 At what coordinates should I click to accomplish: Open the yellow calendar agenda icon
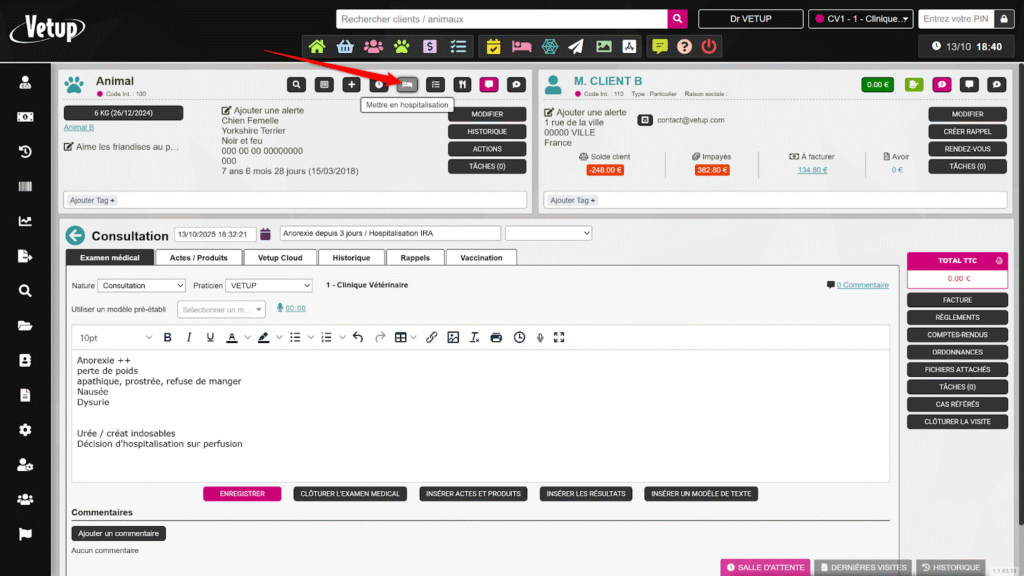pyautogui.click(x=493, y=46)
